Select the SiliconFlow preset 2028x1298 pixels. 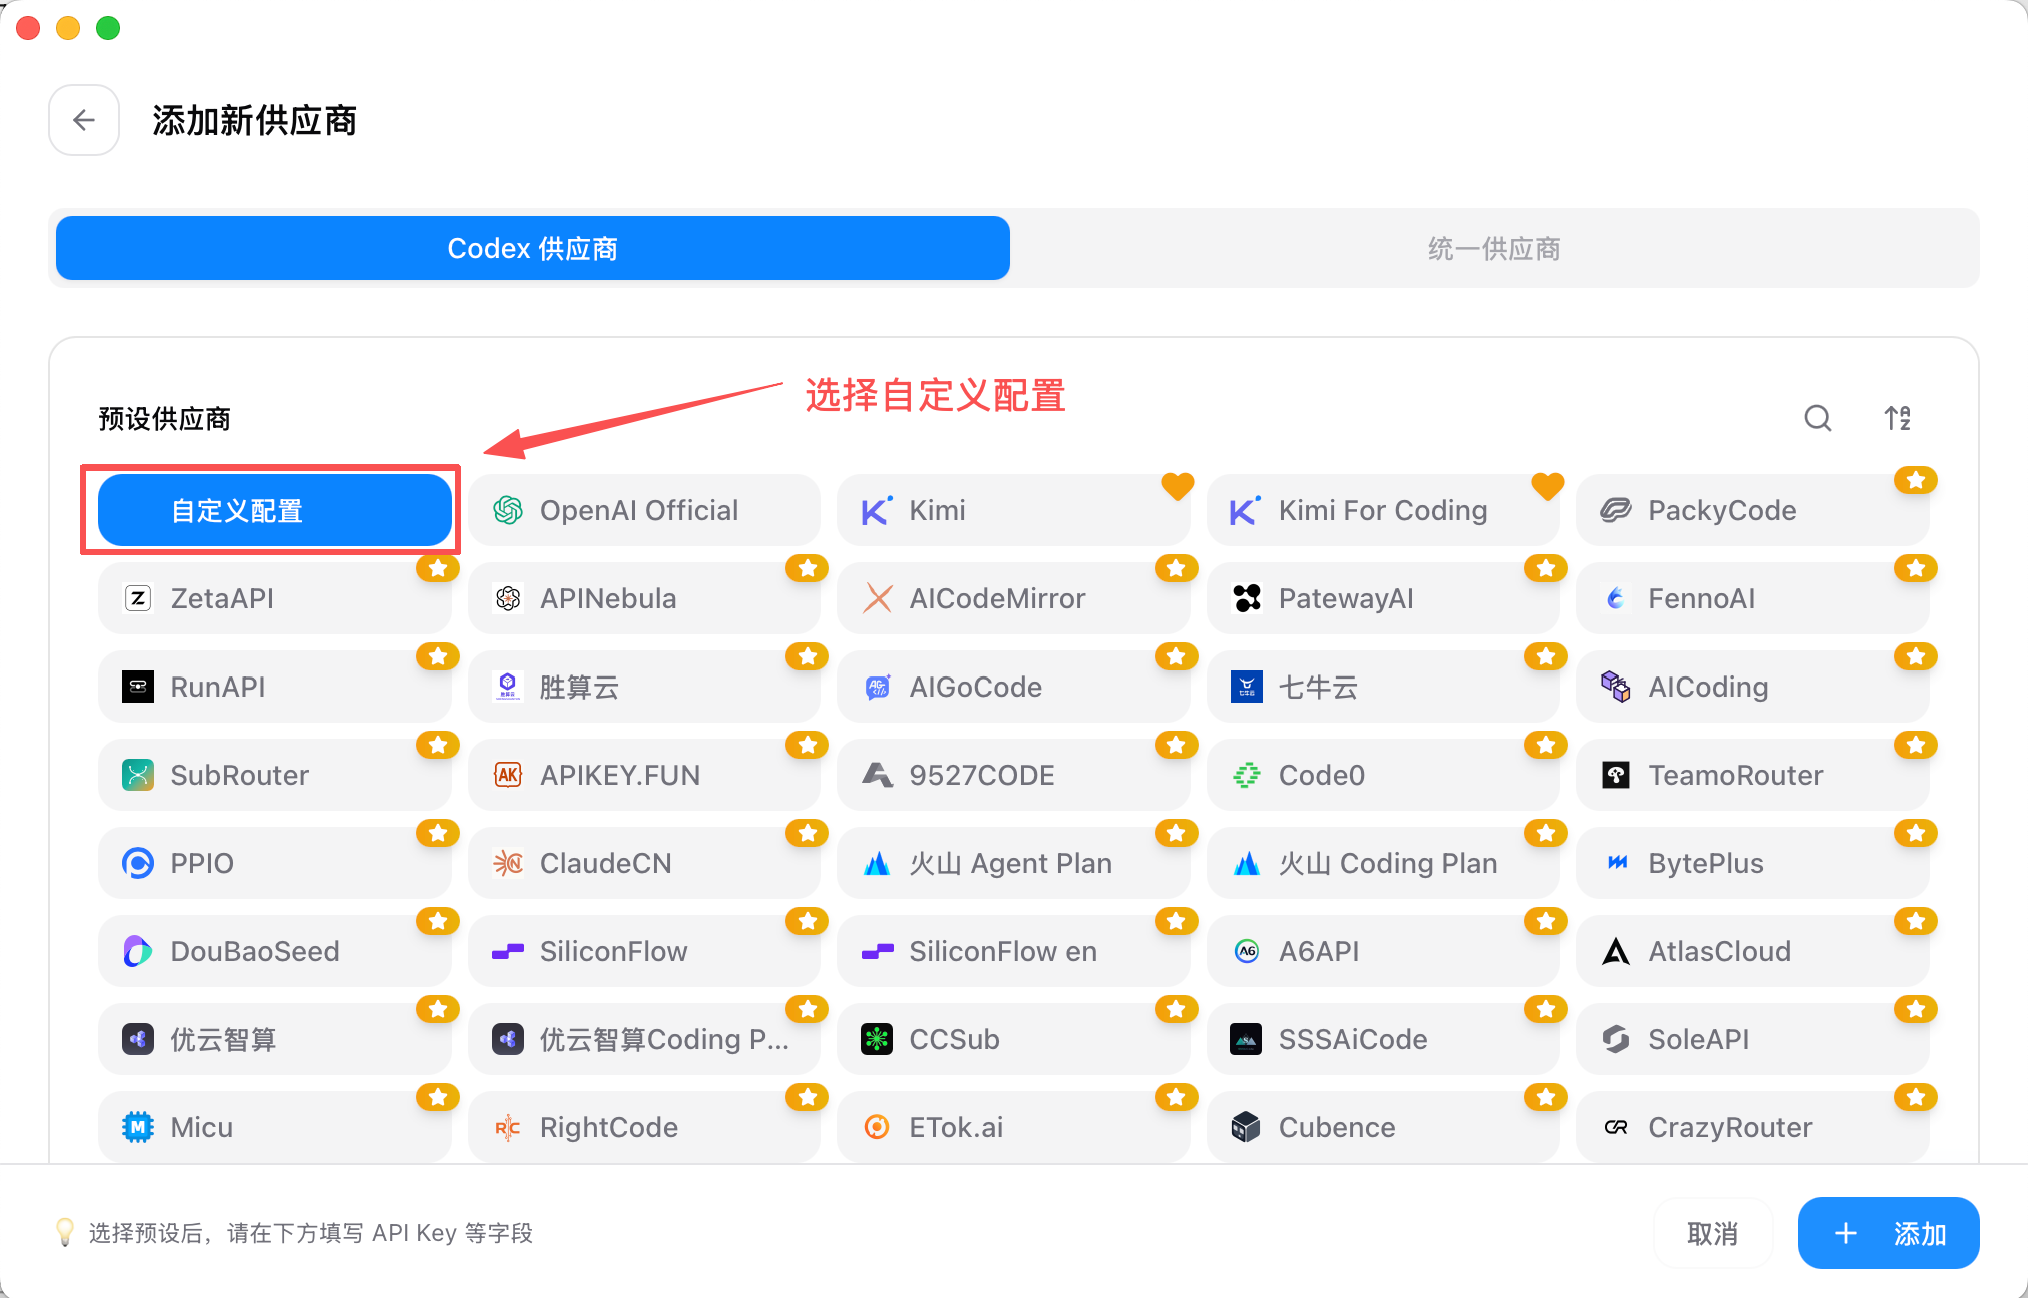pos(644,951)
